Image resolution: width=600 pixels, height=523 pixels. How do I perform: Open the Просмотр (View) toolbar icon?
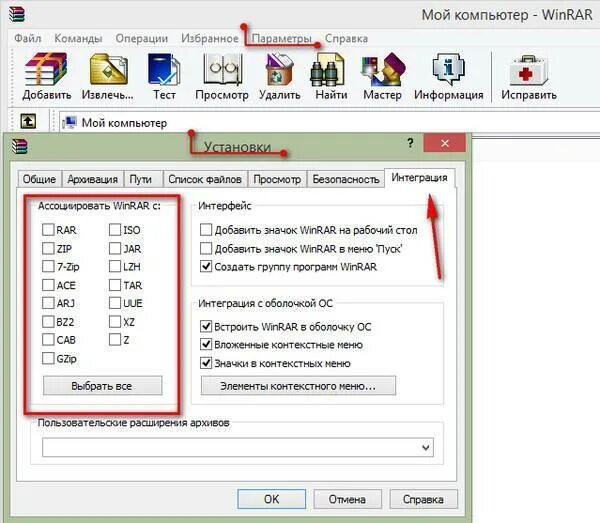tap(223, 69)
